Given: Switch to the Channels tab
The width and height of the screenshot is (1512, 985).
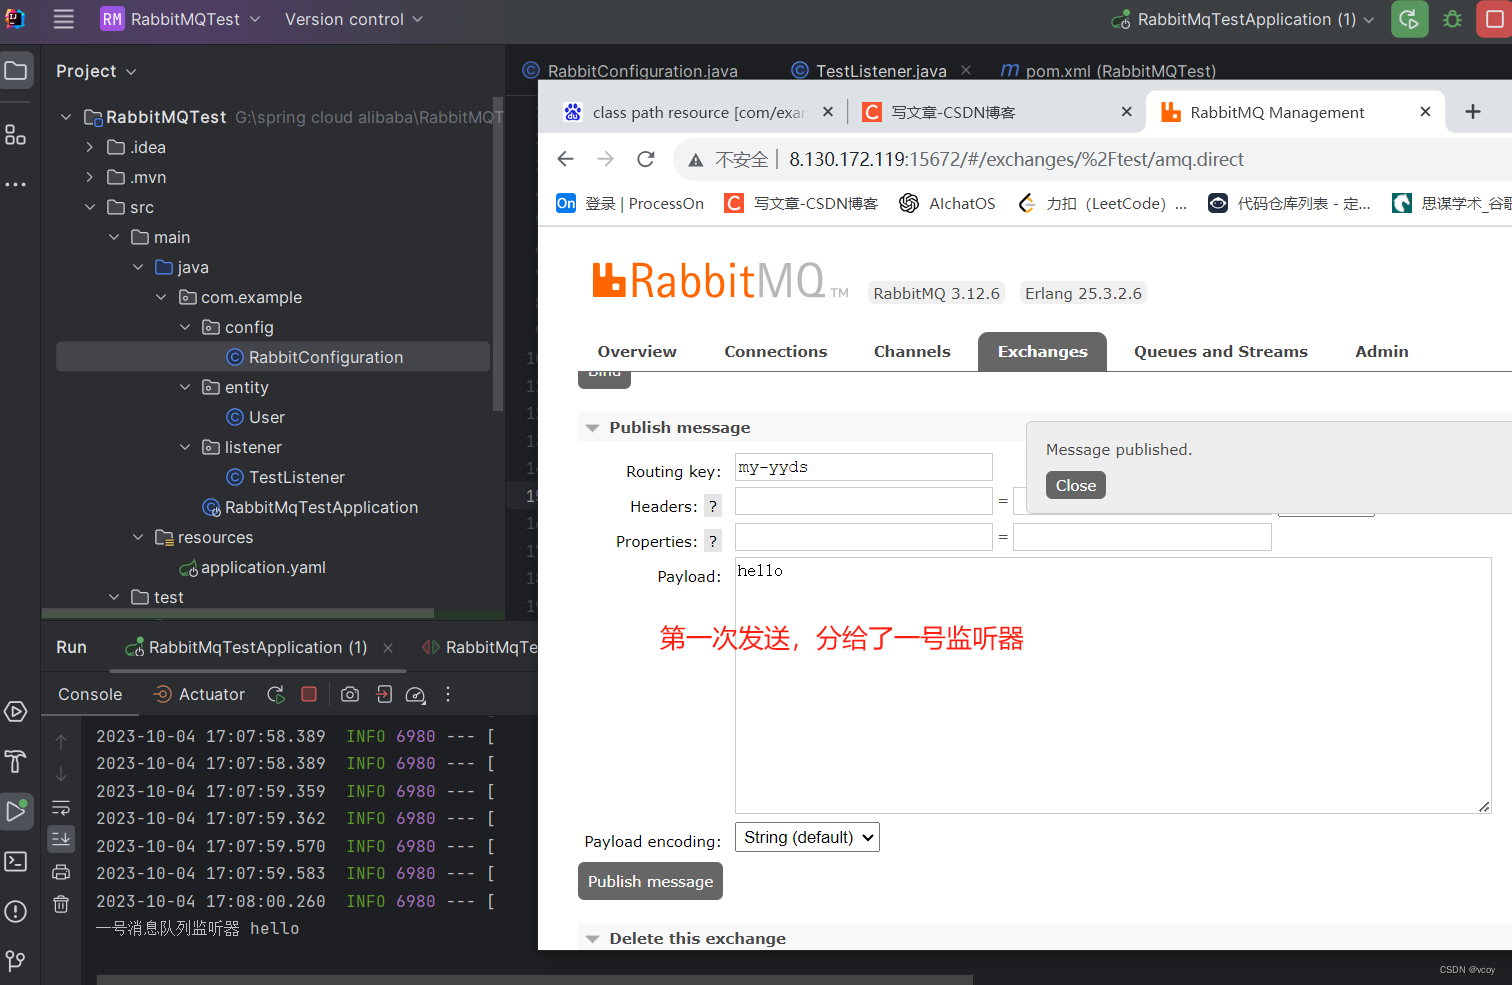Looking at the screenshot, I should pyautogui.click(x=912, y=352).
